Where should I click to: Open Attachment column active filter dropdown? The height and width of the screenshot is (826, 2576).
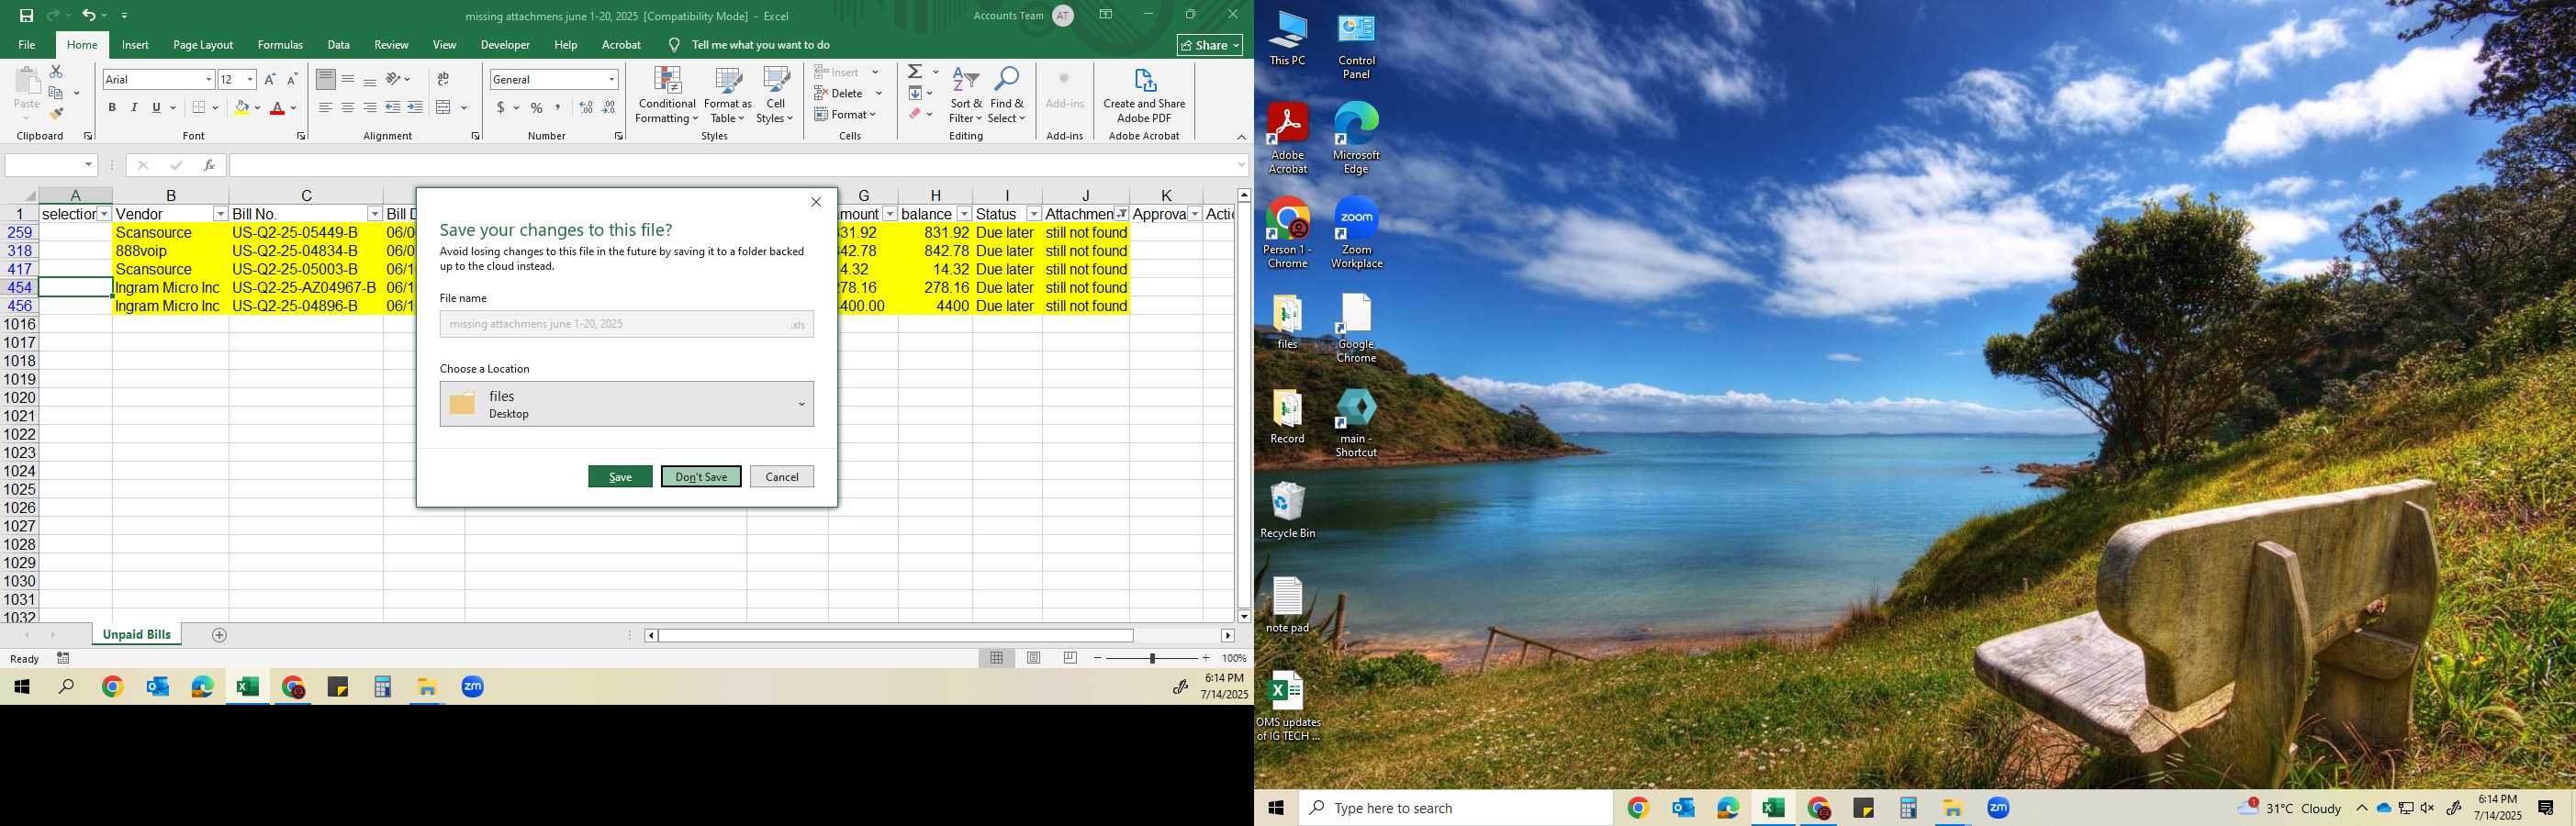(x=1122, y=214)
